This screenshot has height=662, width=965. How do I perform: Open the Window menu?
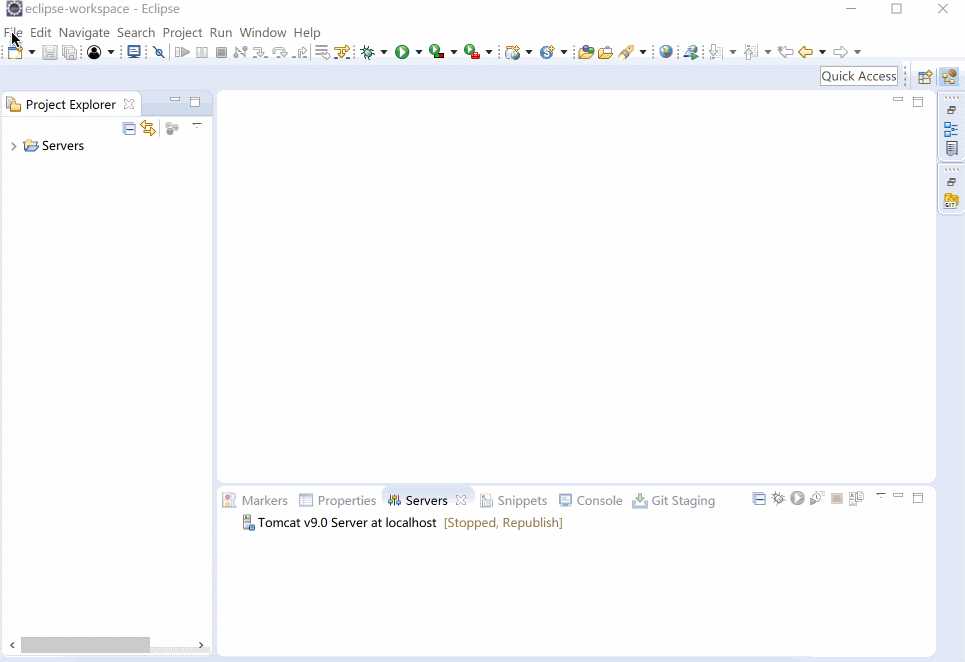[263, 33]
